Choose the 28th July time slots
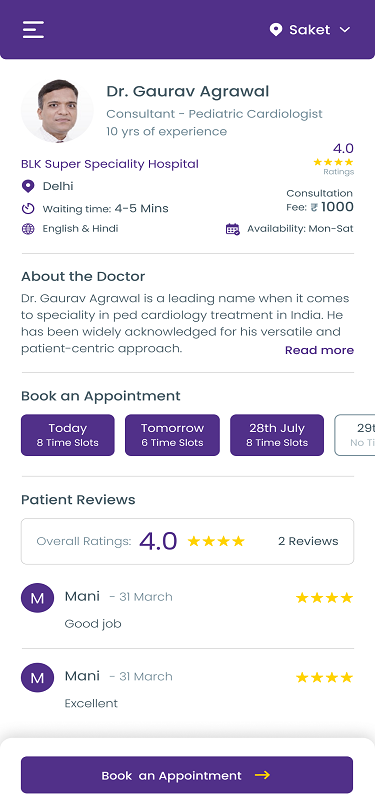Viewport: 375px width, 812px height. (277, 435)
